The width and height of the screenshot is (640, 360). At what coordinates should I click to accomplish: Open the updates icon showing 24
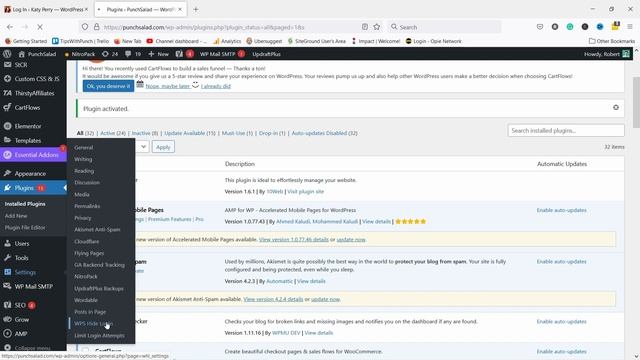tap(110, 54)
